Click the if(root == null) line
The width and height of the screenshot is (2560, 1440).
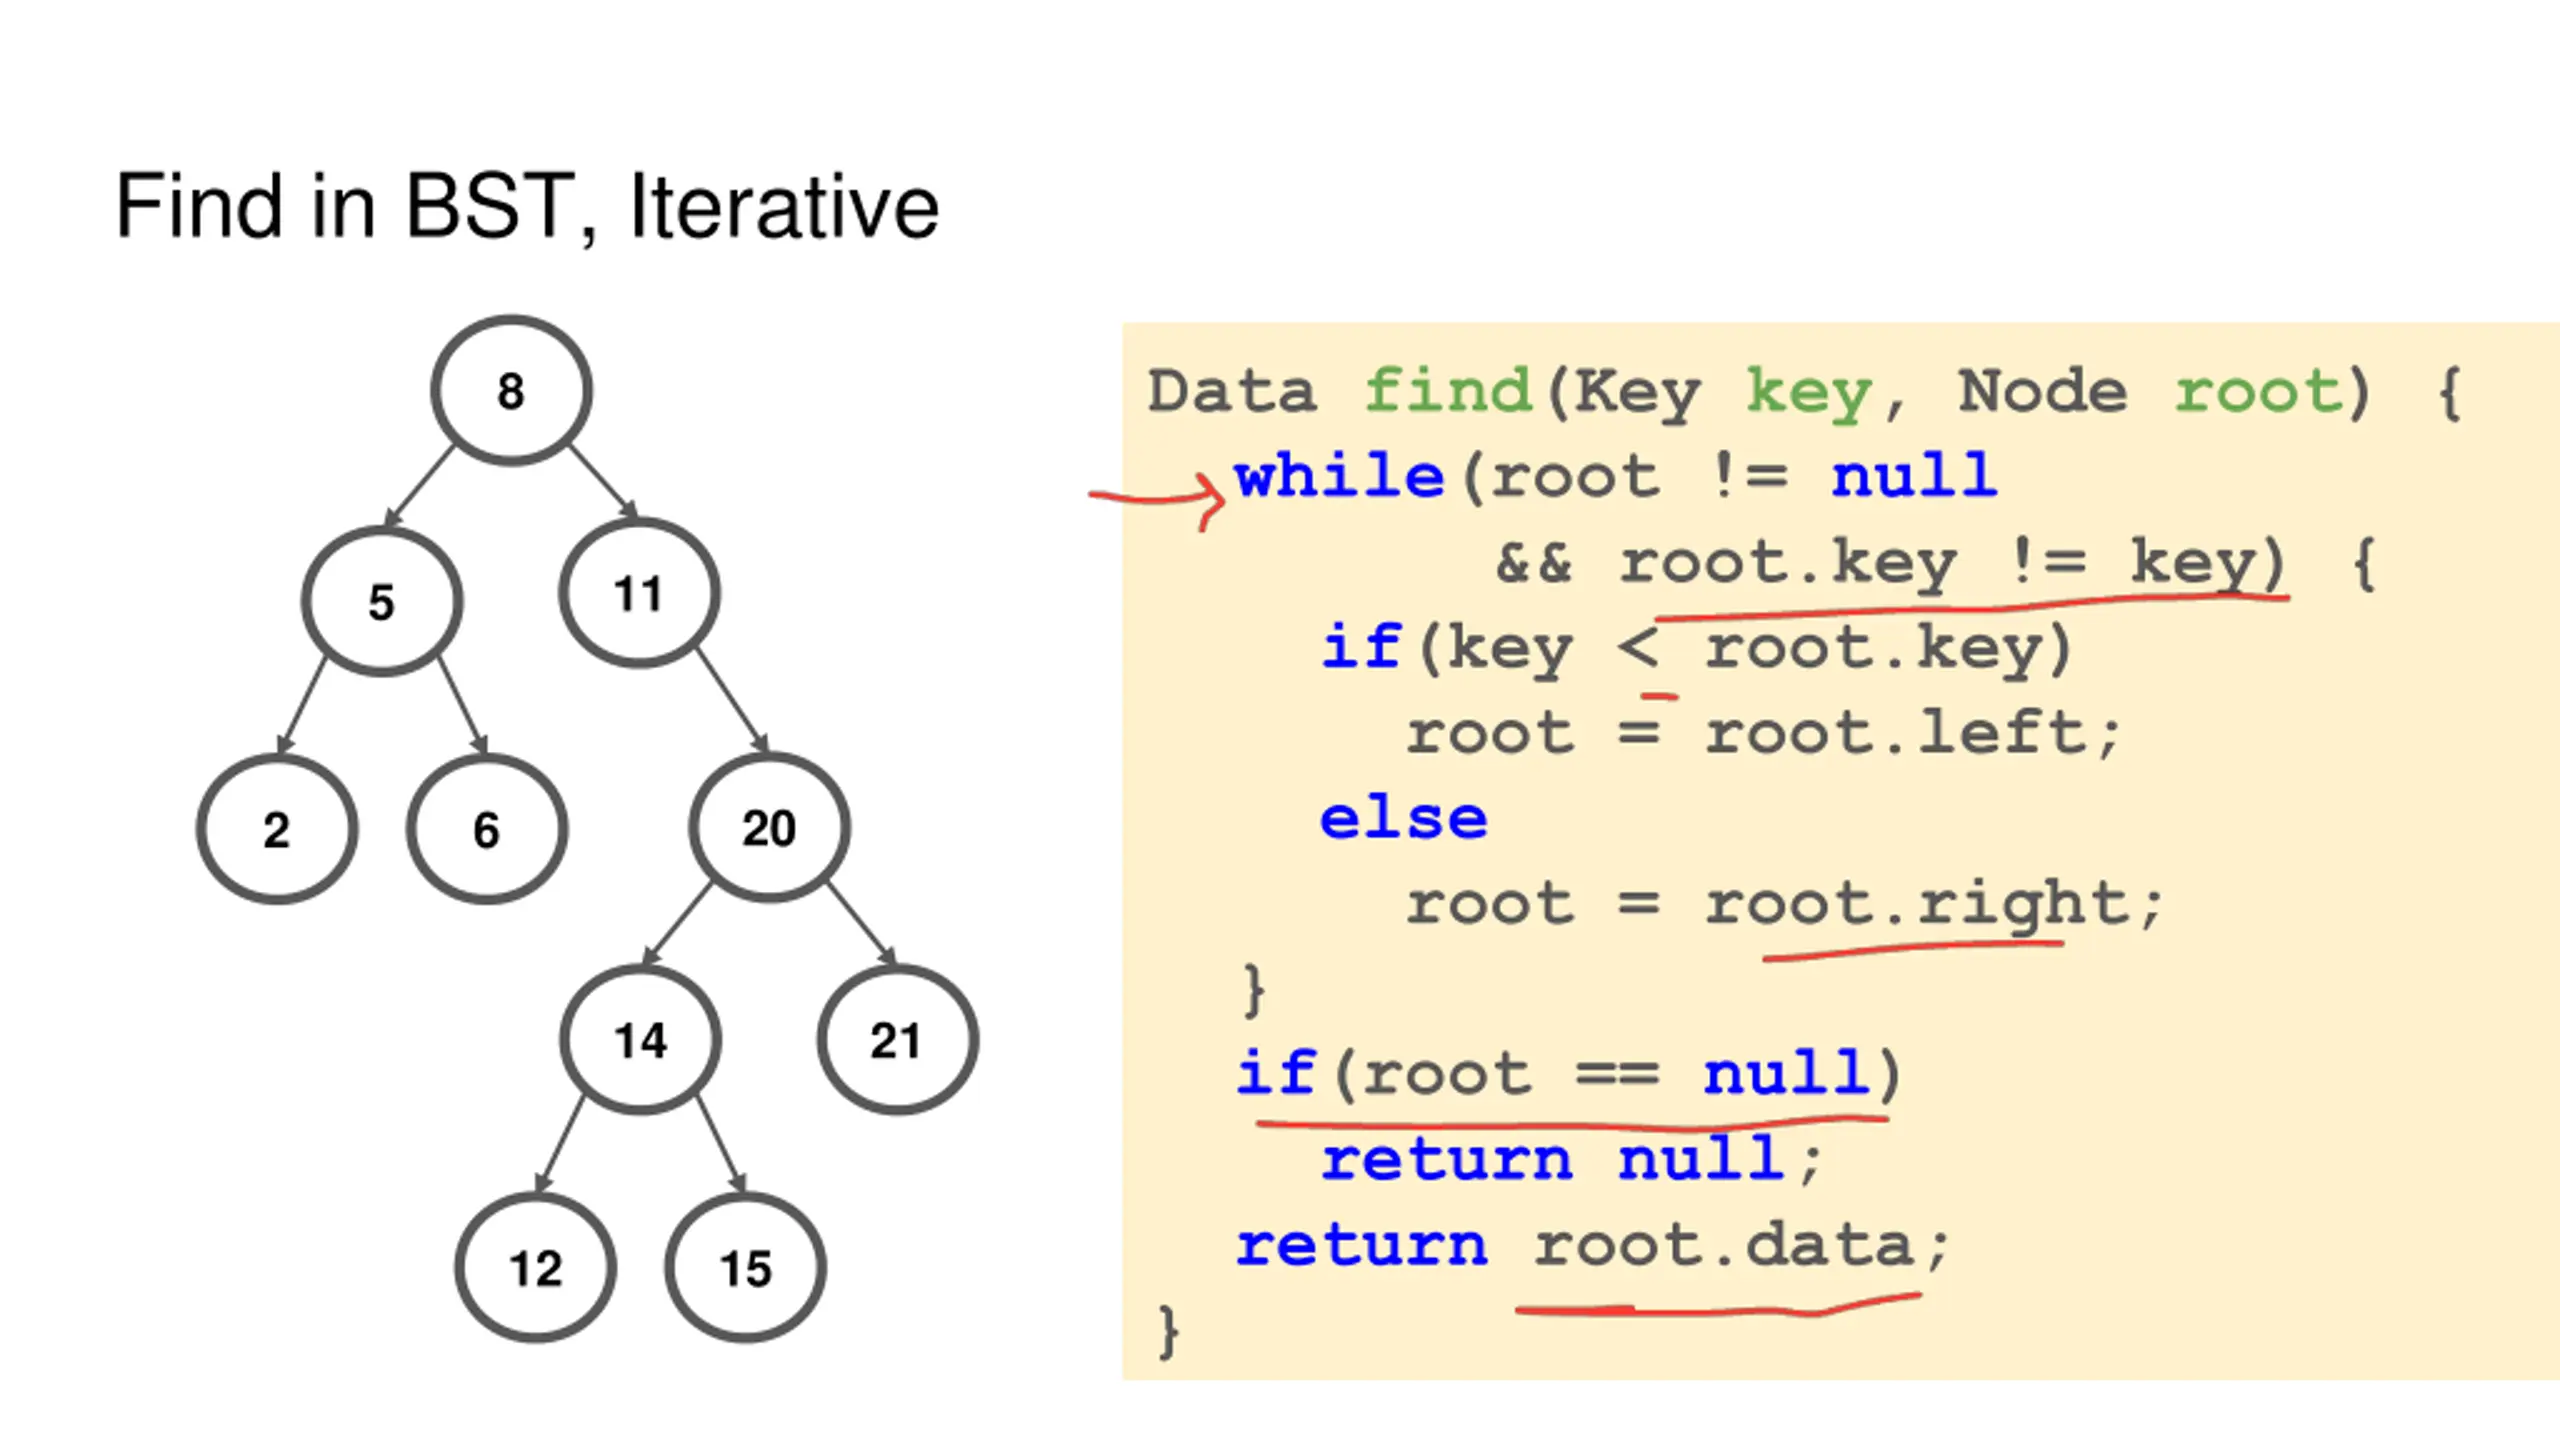1568,1075
